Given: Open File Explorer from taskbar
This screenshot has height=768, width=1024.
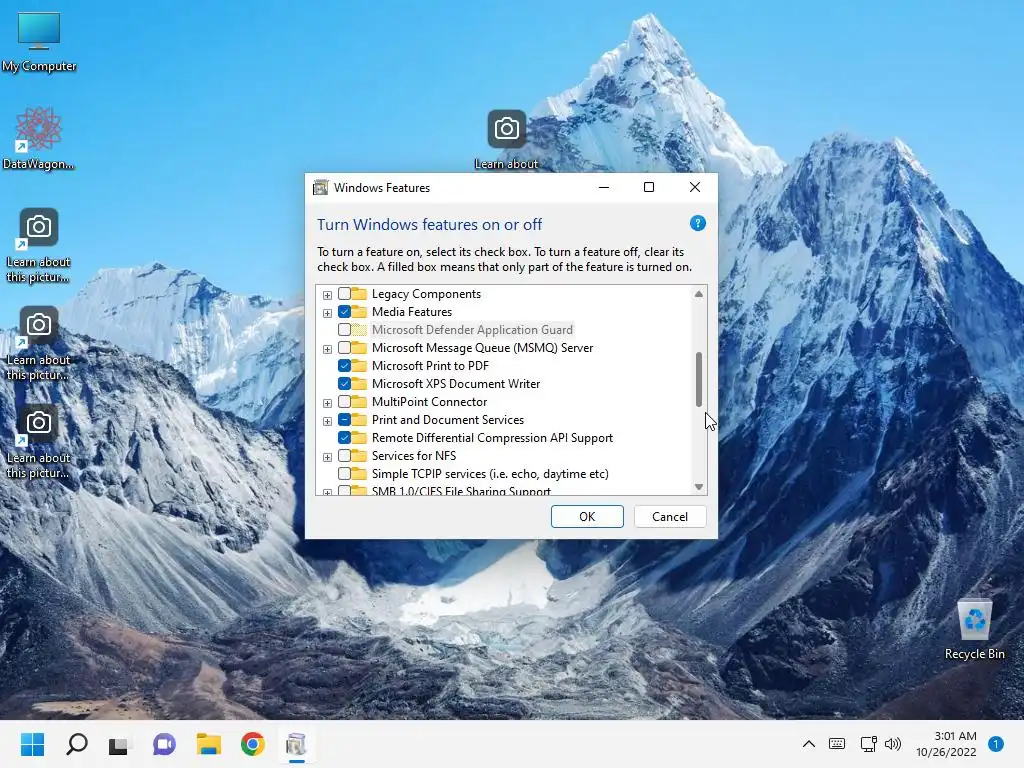Looking at the screenshot, I should click(x=209, y=744).
